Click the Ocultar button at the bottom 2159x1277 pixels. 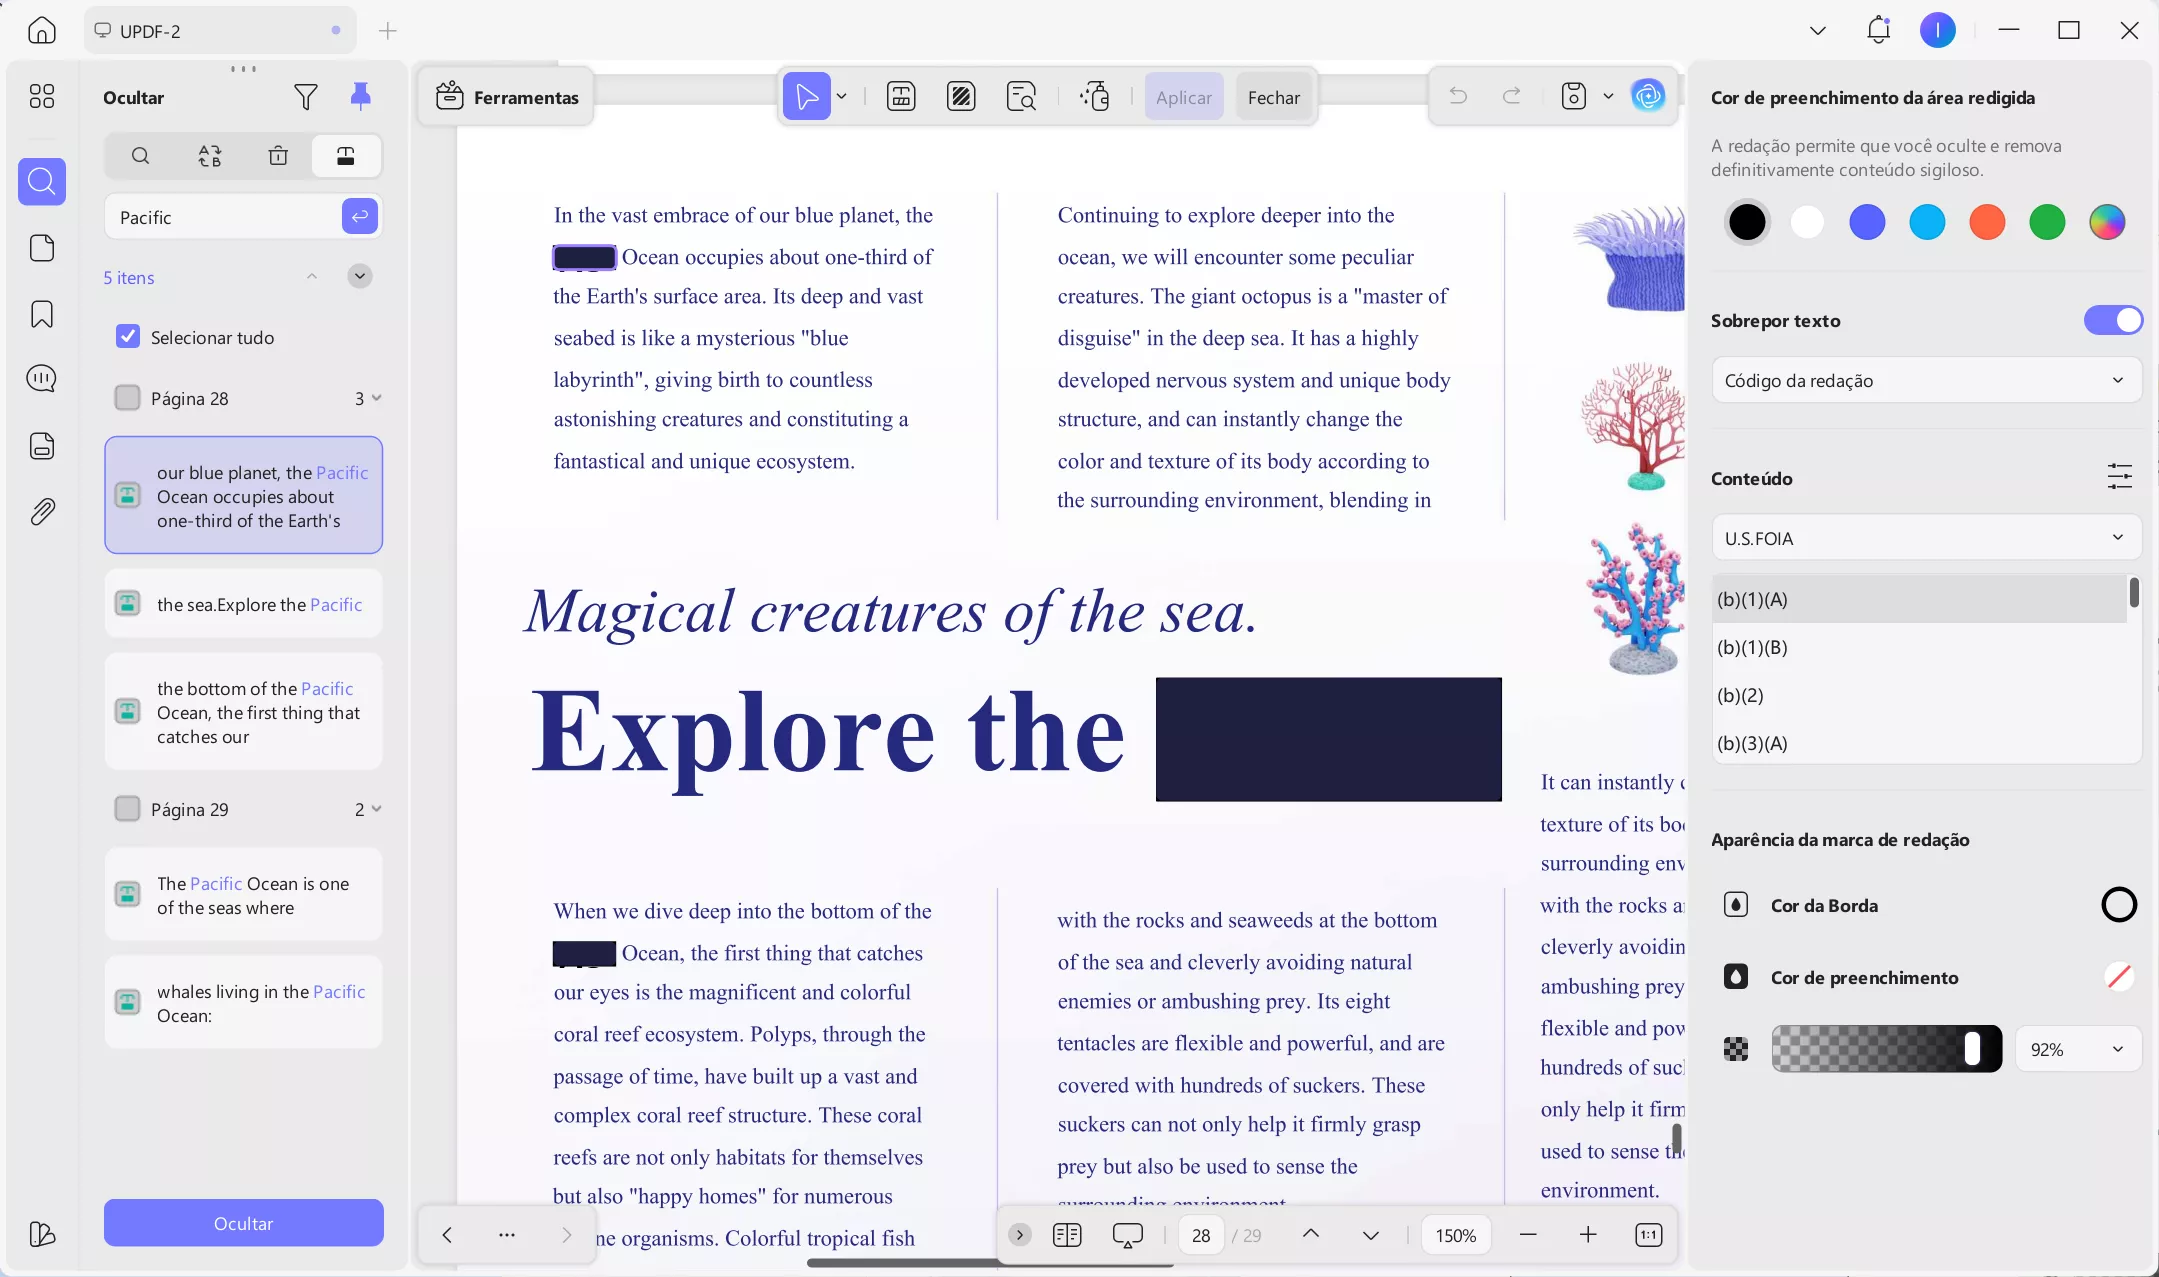(x=243, y=1223)
